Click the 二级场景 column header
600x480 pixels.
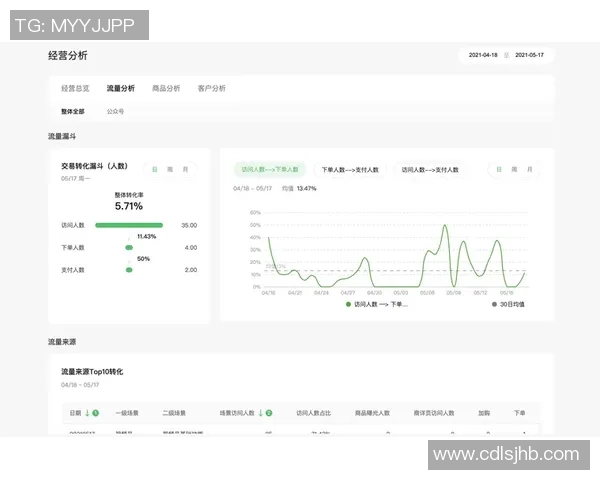[174, 413]
